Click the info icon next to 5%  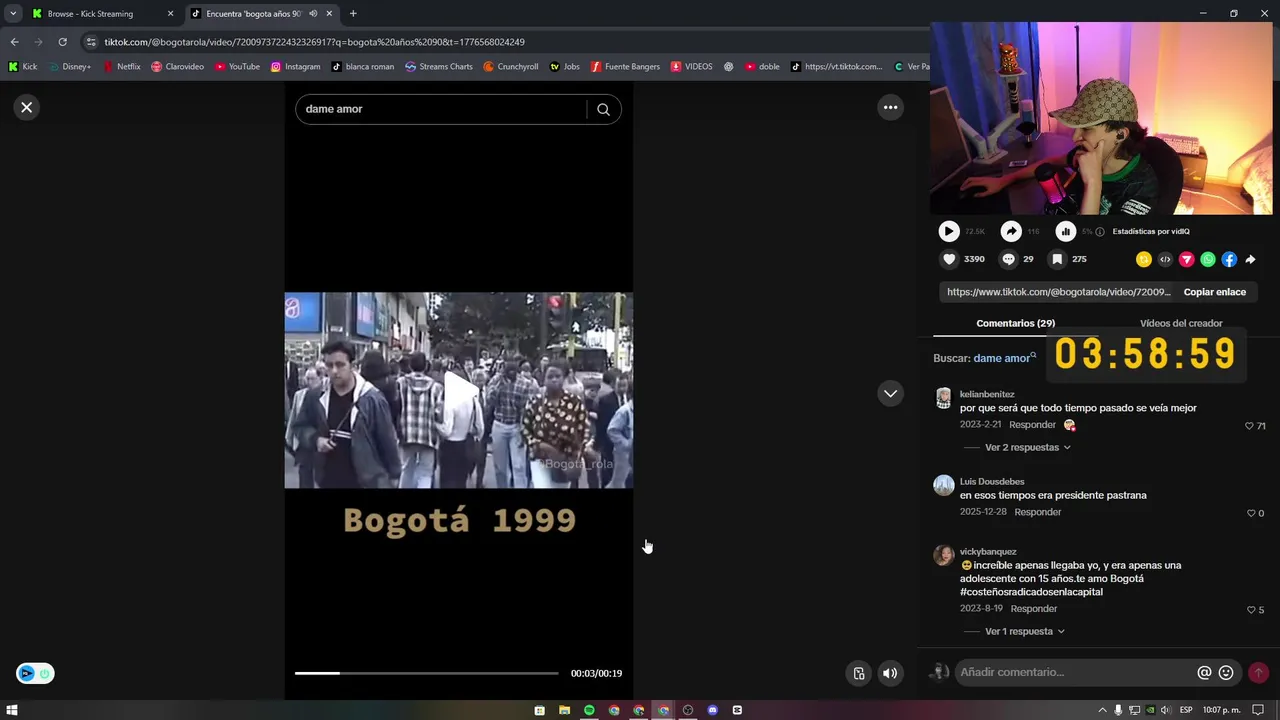(1100, 232)
